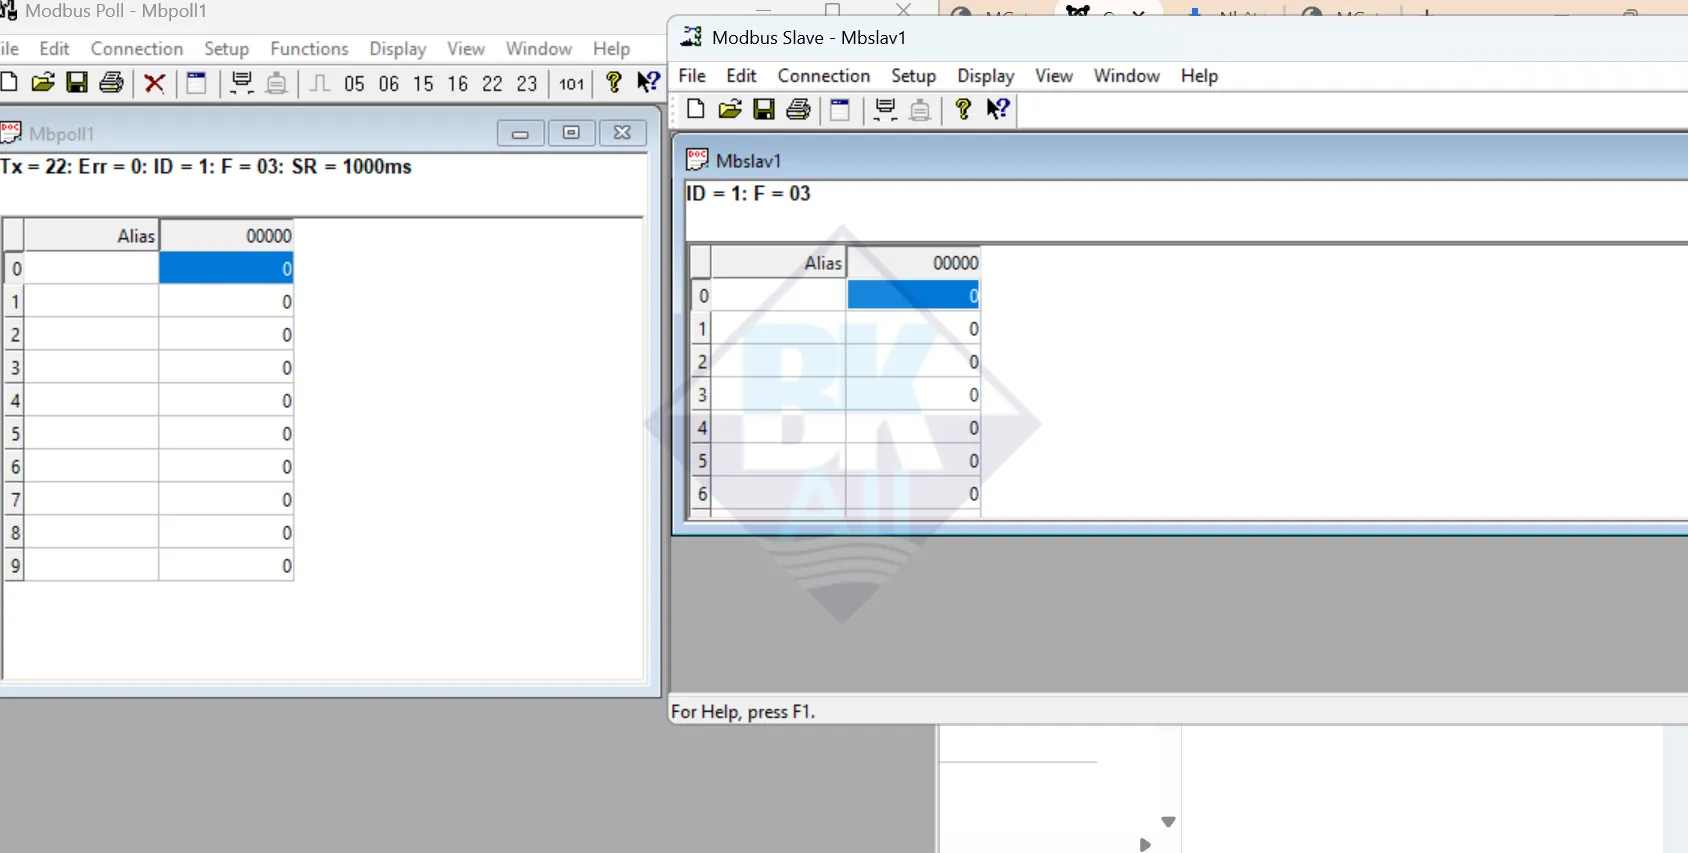Click the Alias column header in Mbslav1
The image size is (1688, 853).
778,263
